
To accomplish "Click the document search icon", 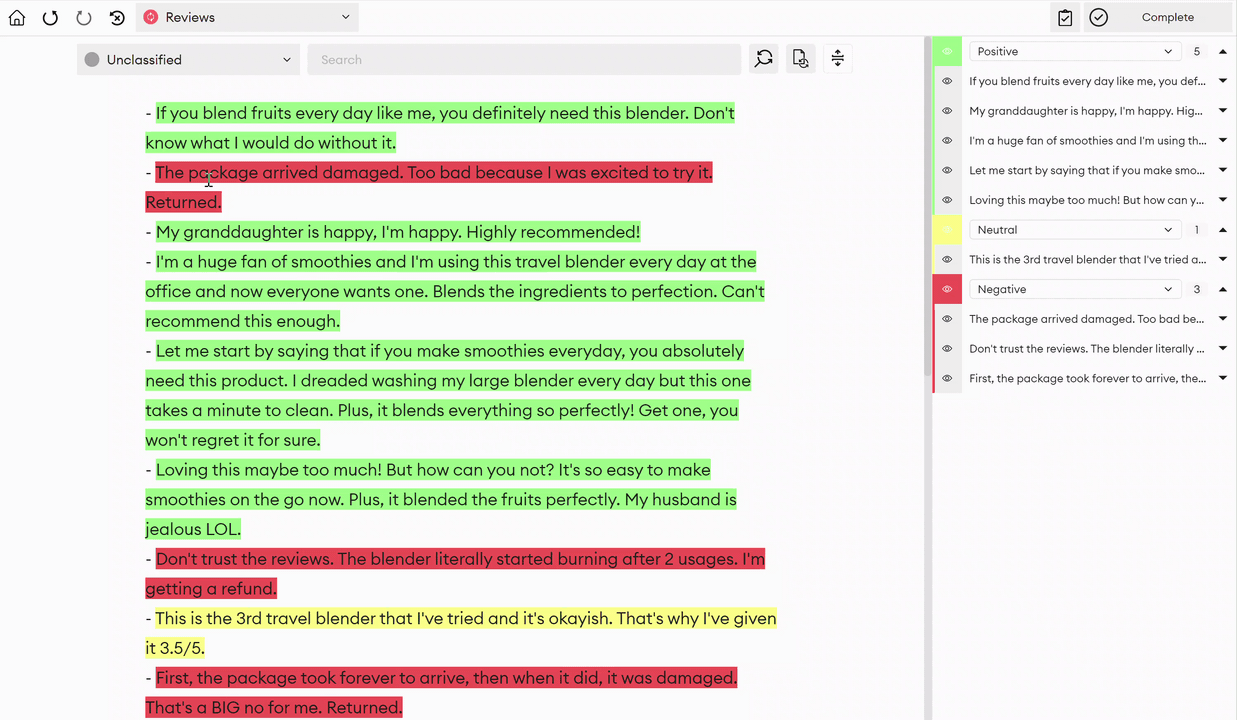I will click(x=800, y=59).
